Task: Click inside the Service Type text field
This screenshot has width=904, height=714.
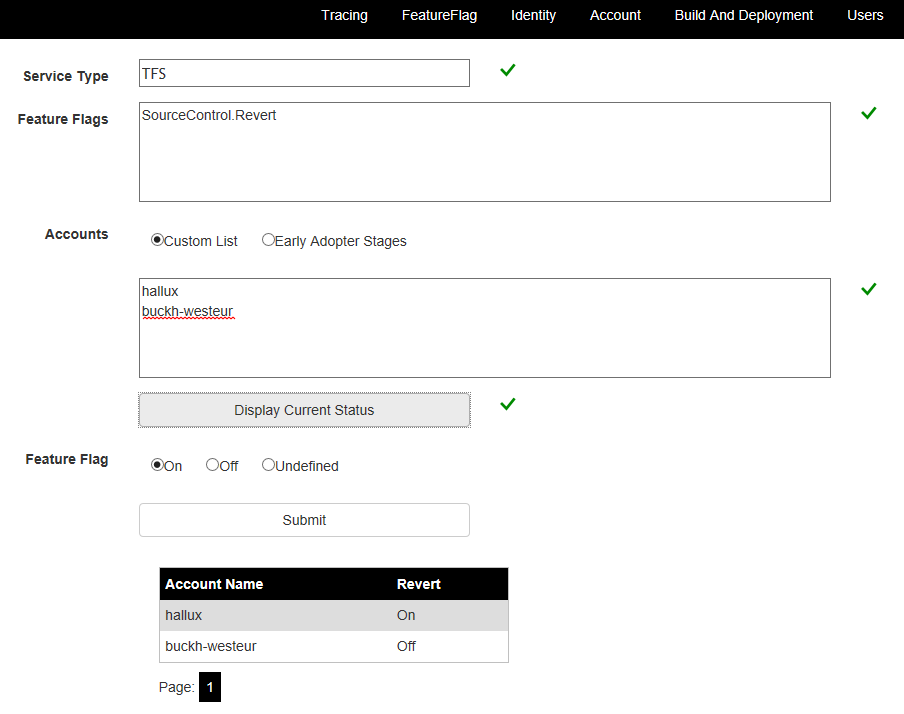Action: (x=303, y=72)
